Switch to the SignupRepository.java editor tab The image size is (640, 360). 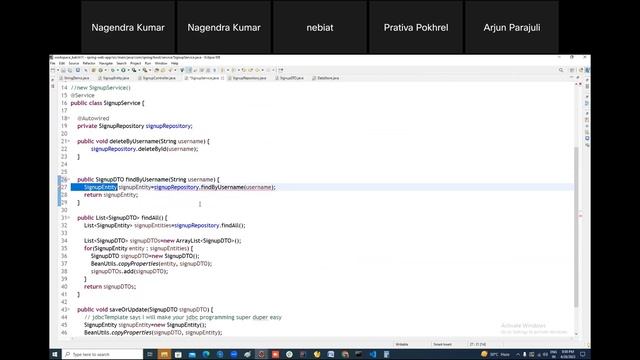247,78
